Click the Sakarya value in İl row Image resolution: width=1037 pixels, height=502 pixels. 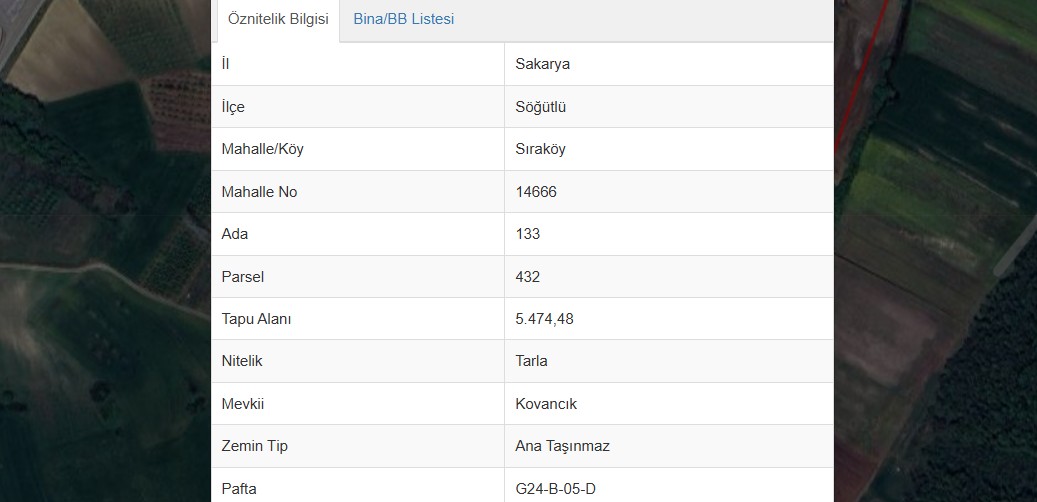click(x=542, y=64)
